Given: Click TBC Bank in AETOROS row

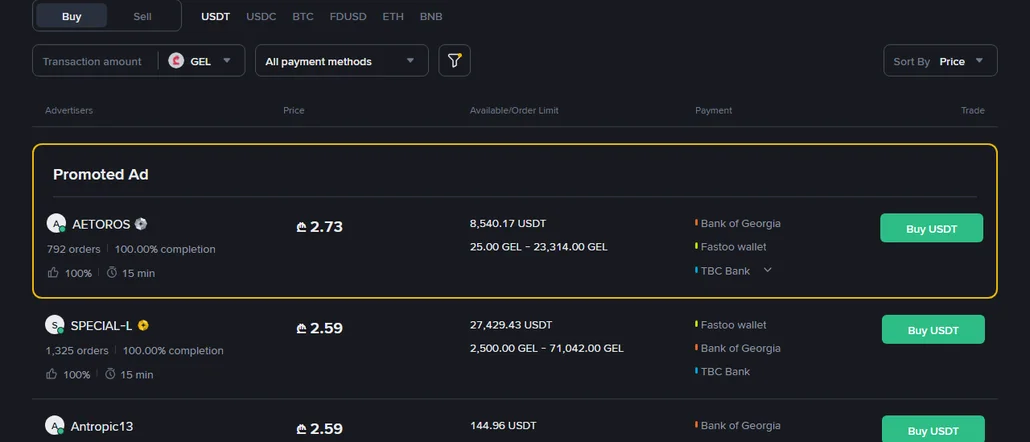Looking at the screenshot, I should tap(725, 271).
